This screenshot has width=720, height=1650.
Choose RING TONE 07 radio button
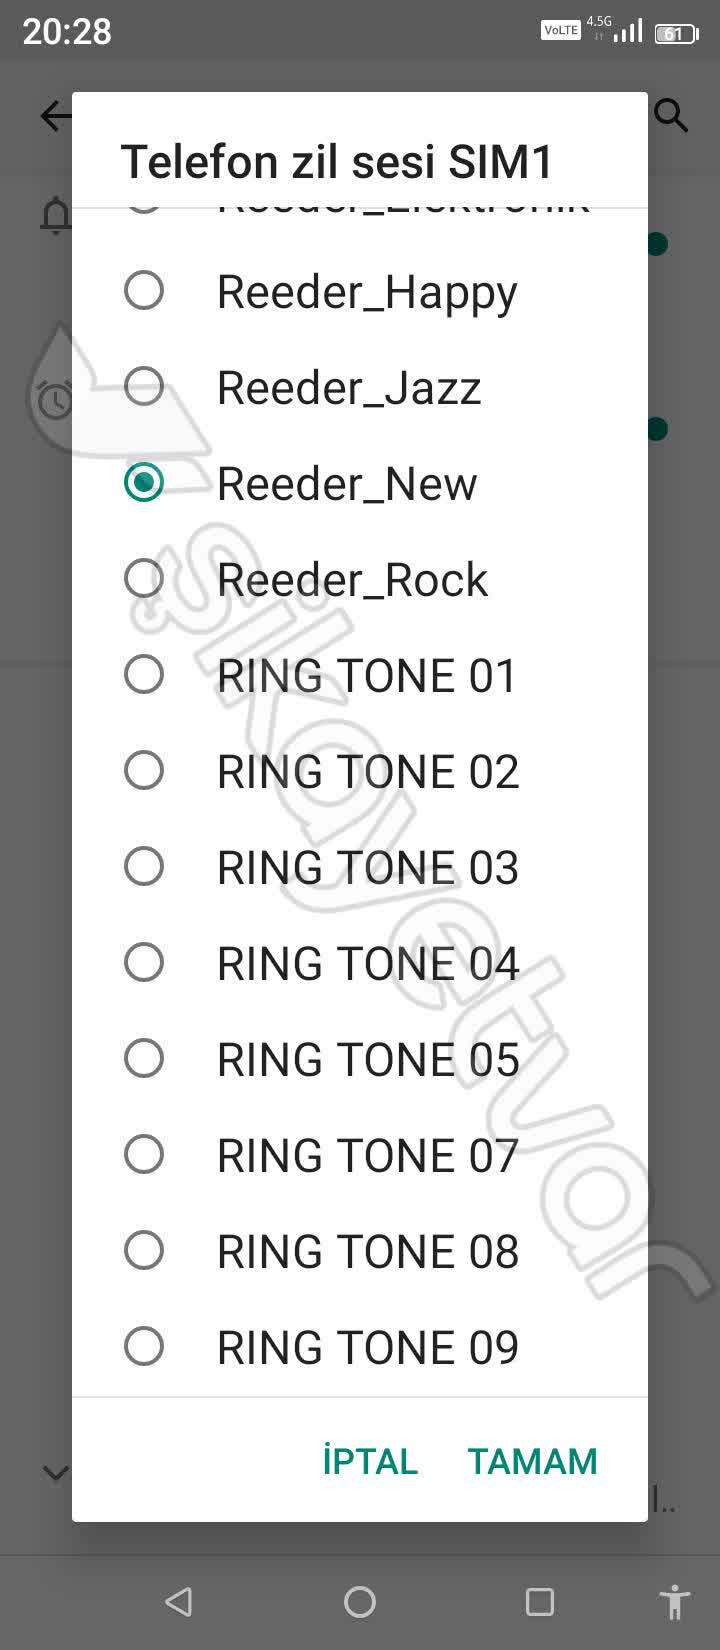point(144,1155)
